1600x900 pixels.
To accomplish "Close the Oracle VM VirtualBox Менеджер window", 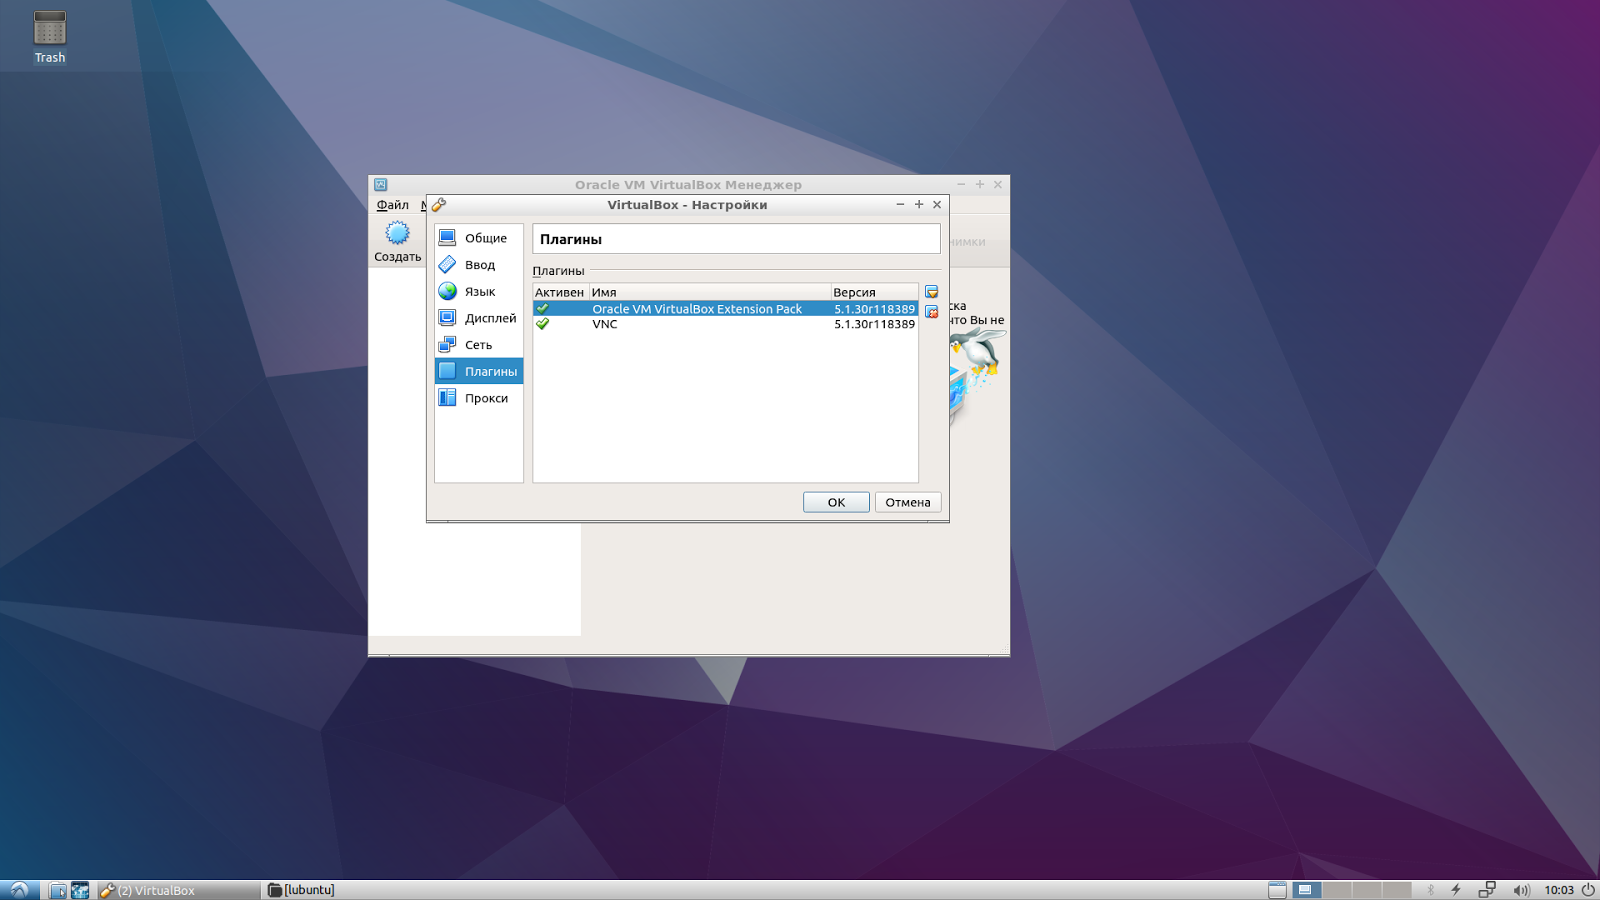I will (x=998, y=184).
